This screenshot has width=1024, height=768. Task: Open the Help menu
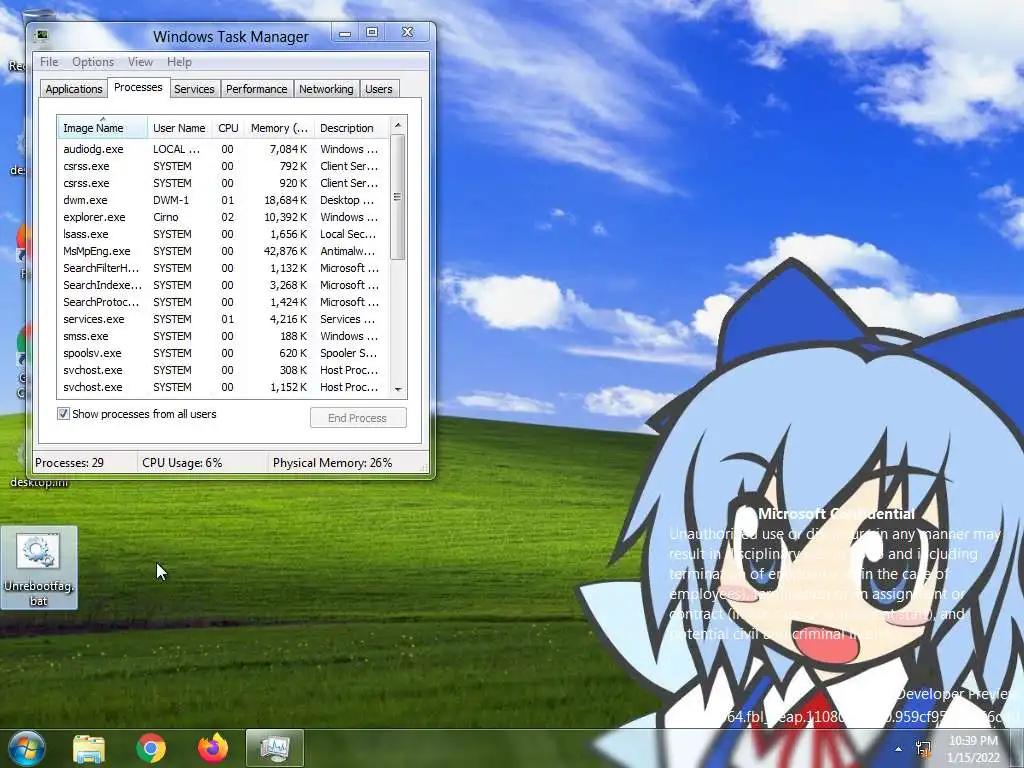pyautogui.click(x=179, y=62)
